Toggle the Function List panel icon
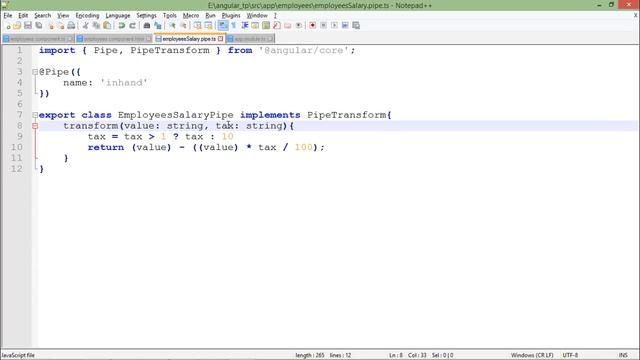Screen dimensions: 640x360 pos(277,26)
